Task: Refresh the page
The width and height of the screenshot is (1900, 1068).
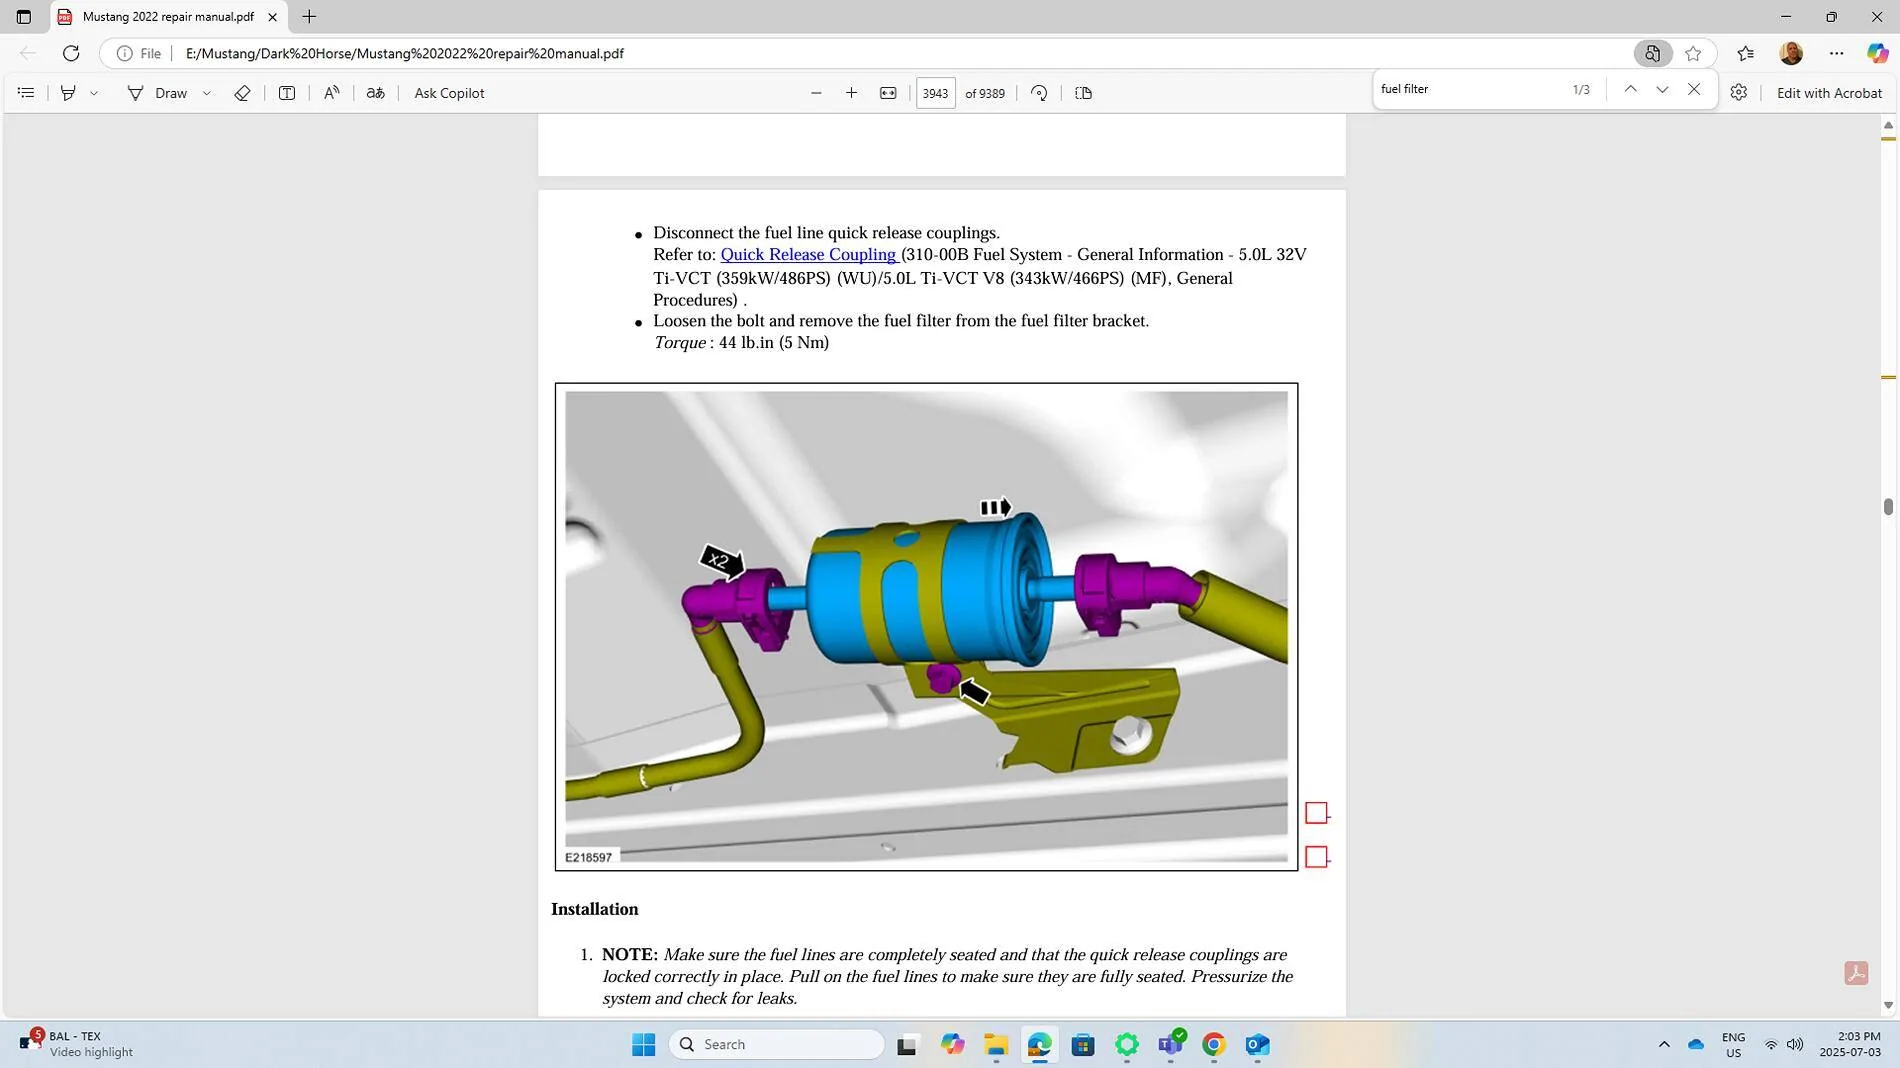Action: click(71, 53)
